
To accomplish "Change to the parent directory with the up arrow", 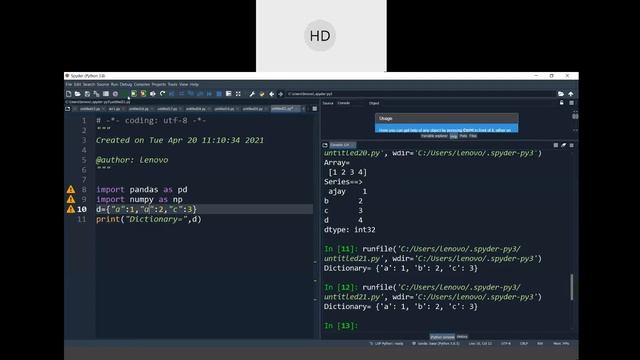I will tap(571, 94).
